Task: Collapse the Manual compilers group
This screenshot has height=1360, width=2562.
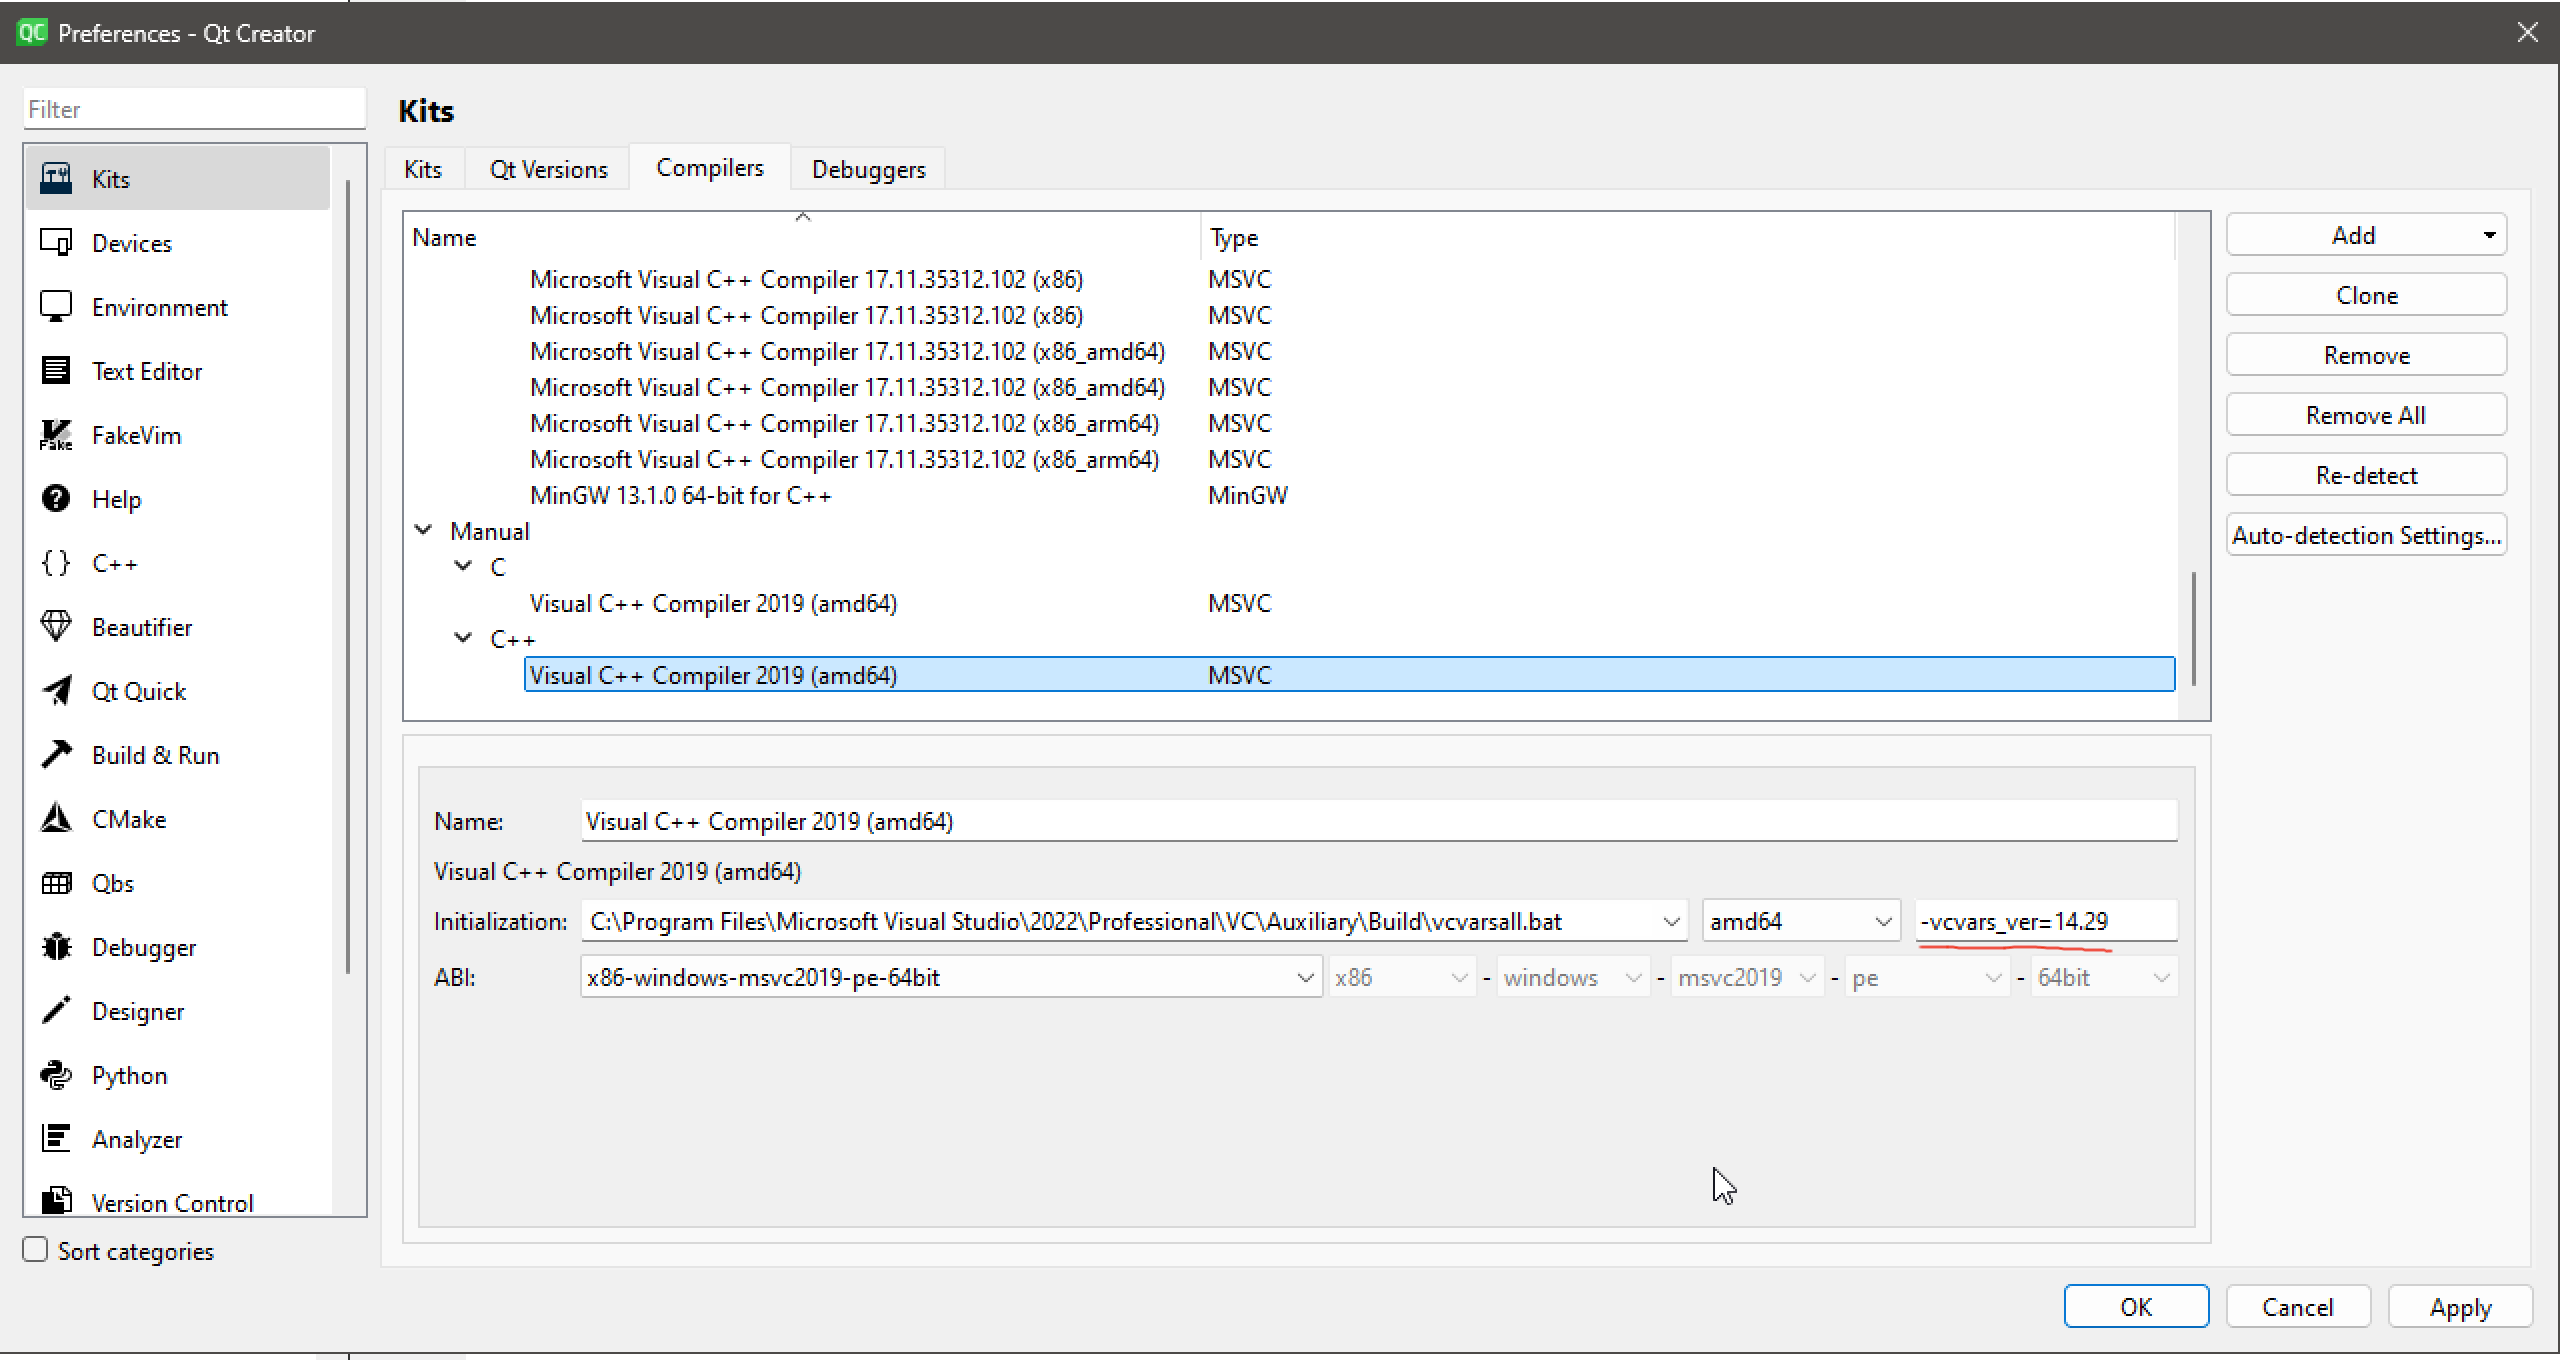Action: [423, 530]
